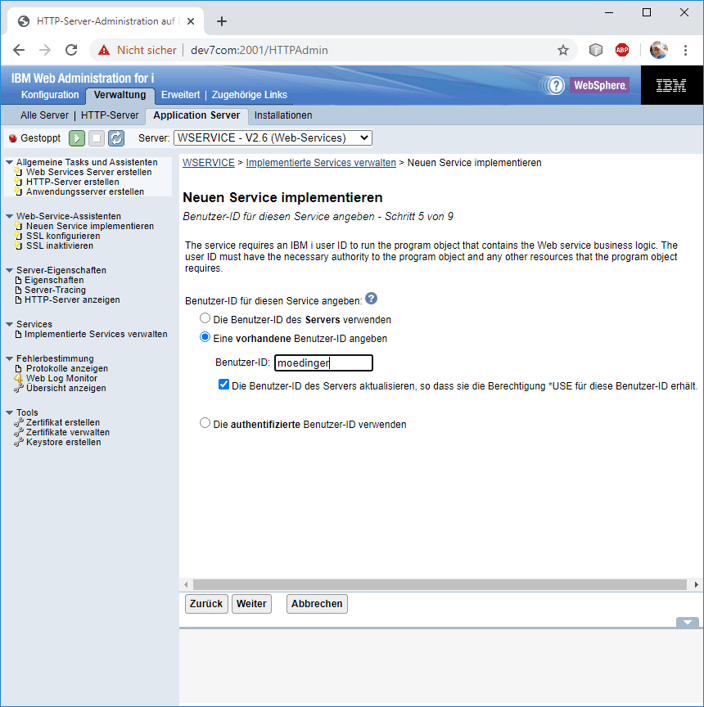
Task: Open the Installationen subtab
Action: (283, 115)
